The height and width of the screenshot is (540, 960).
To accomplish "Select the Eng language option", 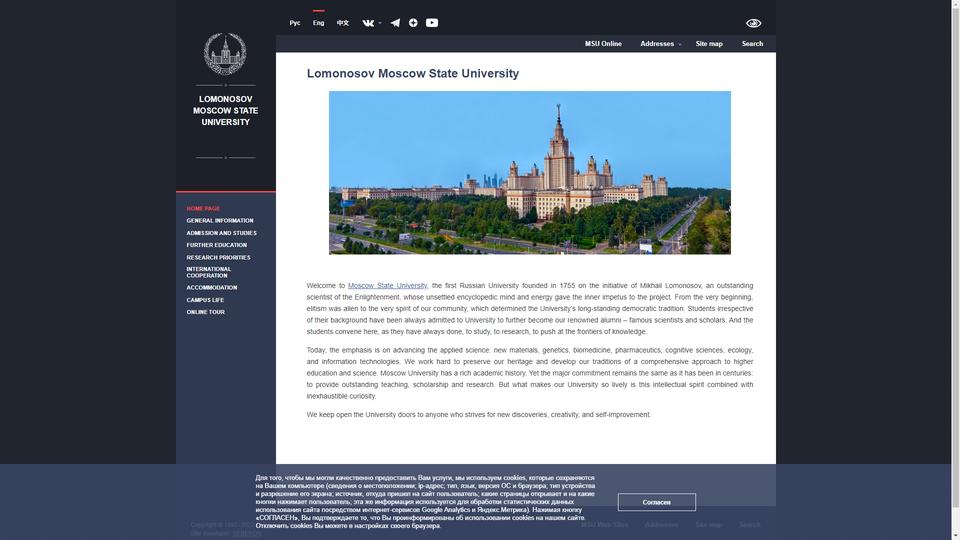I will click(318, 23).
